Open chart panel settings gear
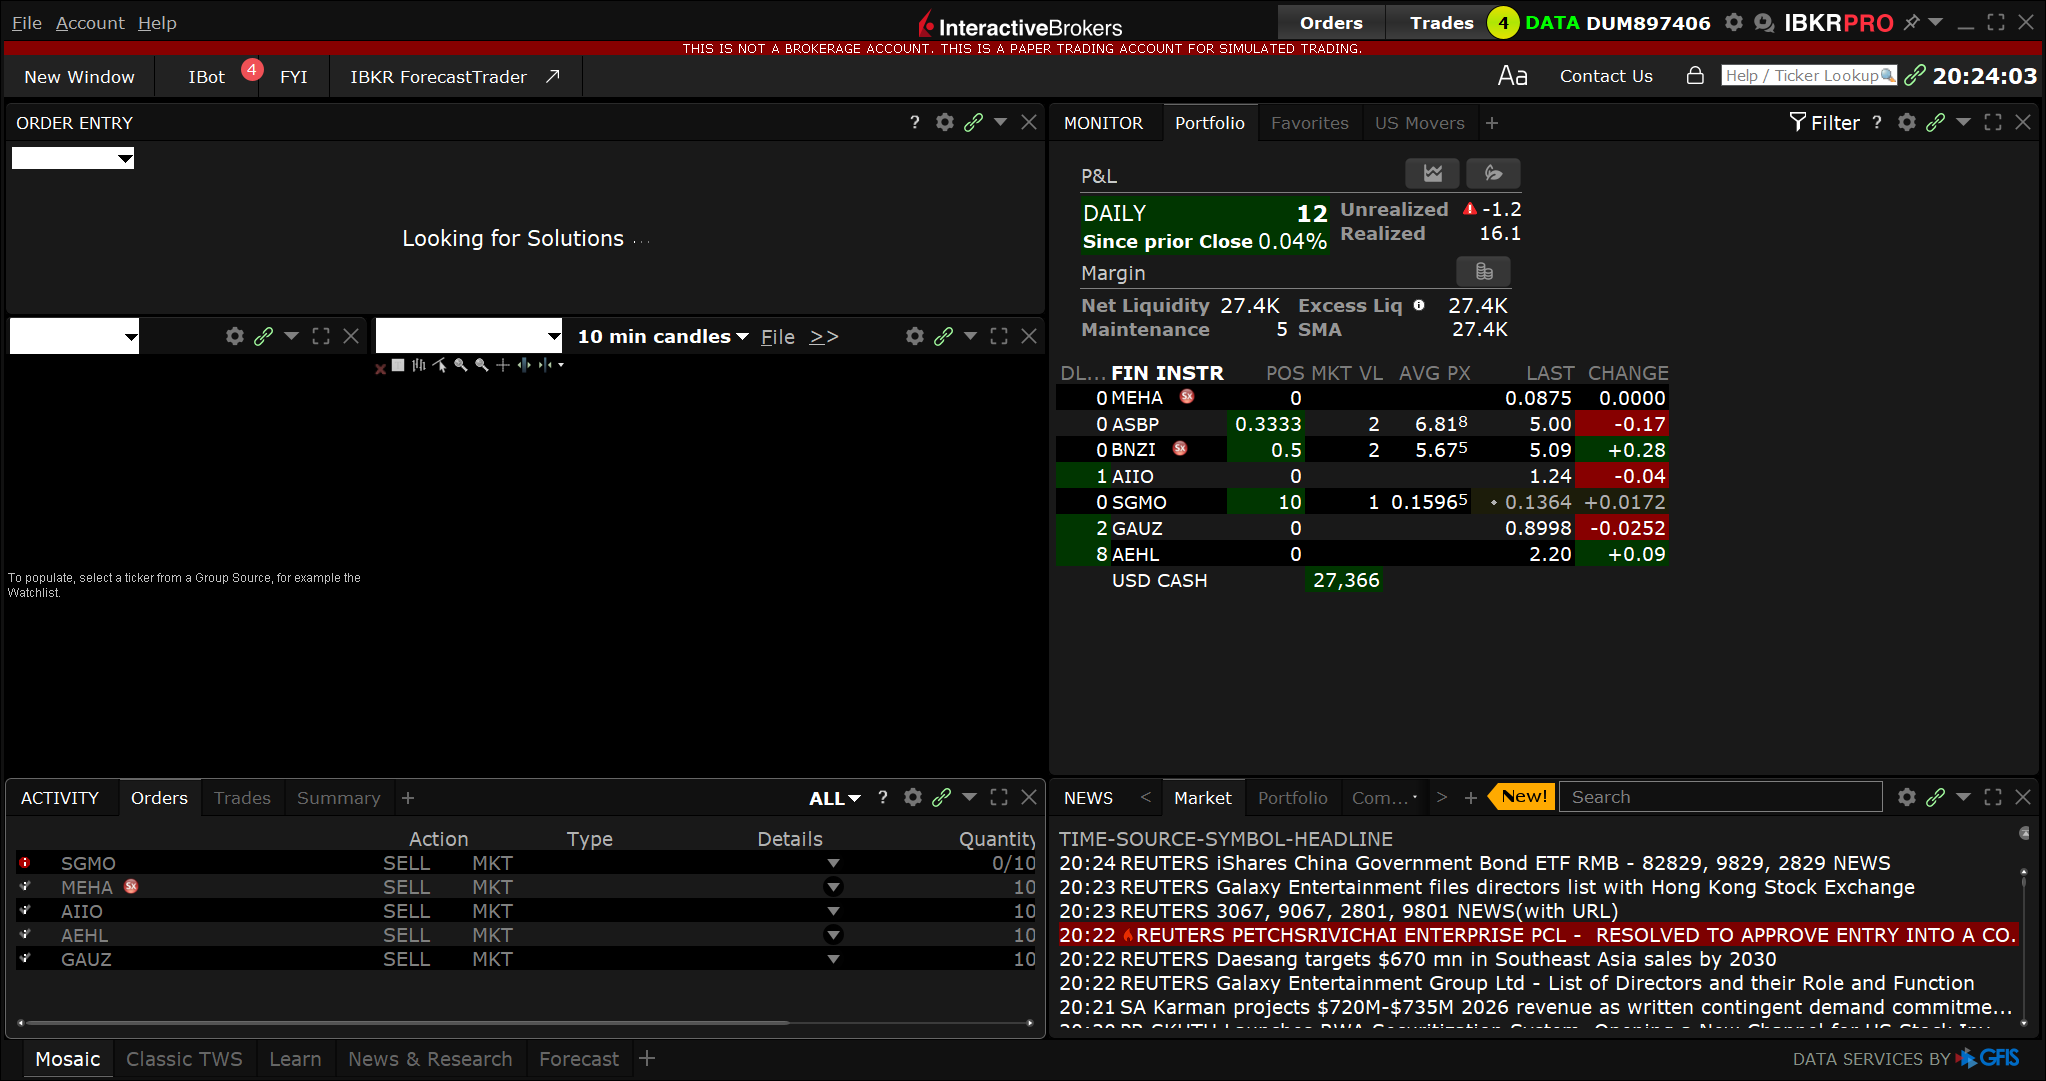 coord(914,336)
